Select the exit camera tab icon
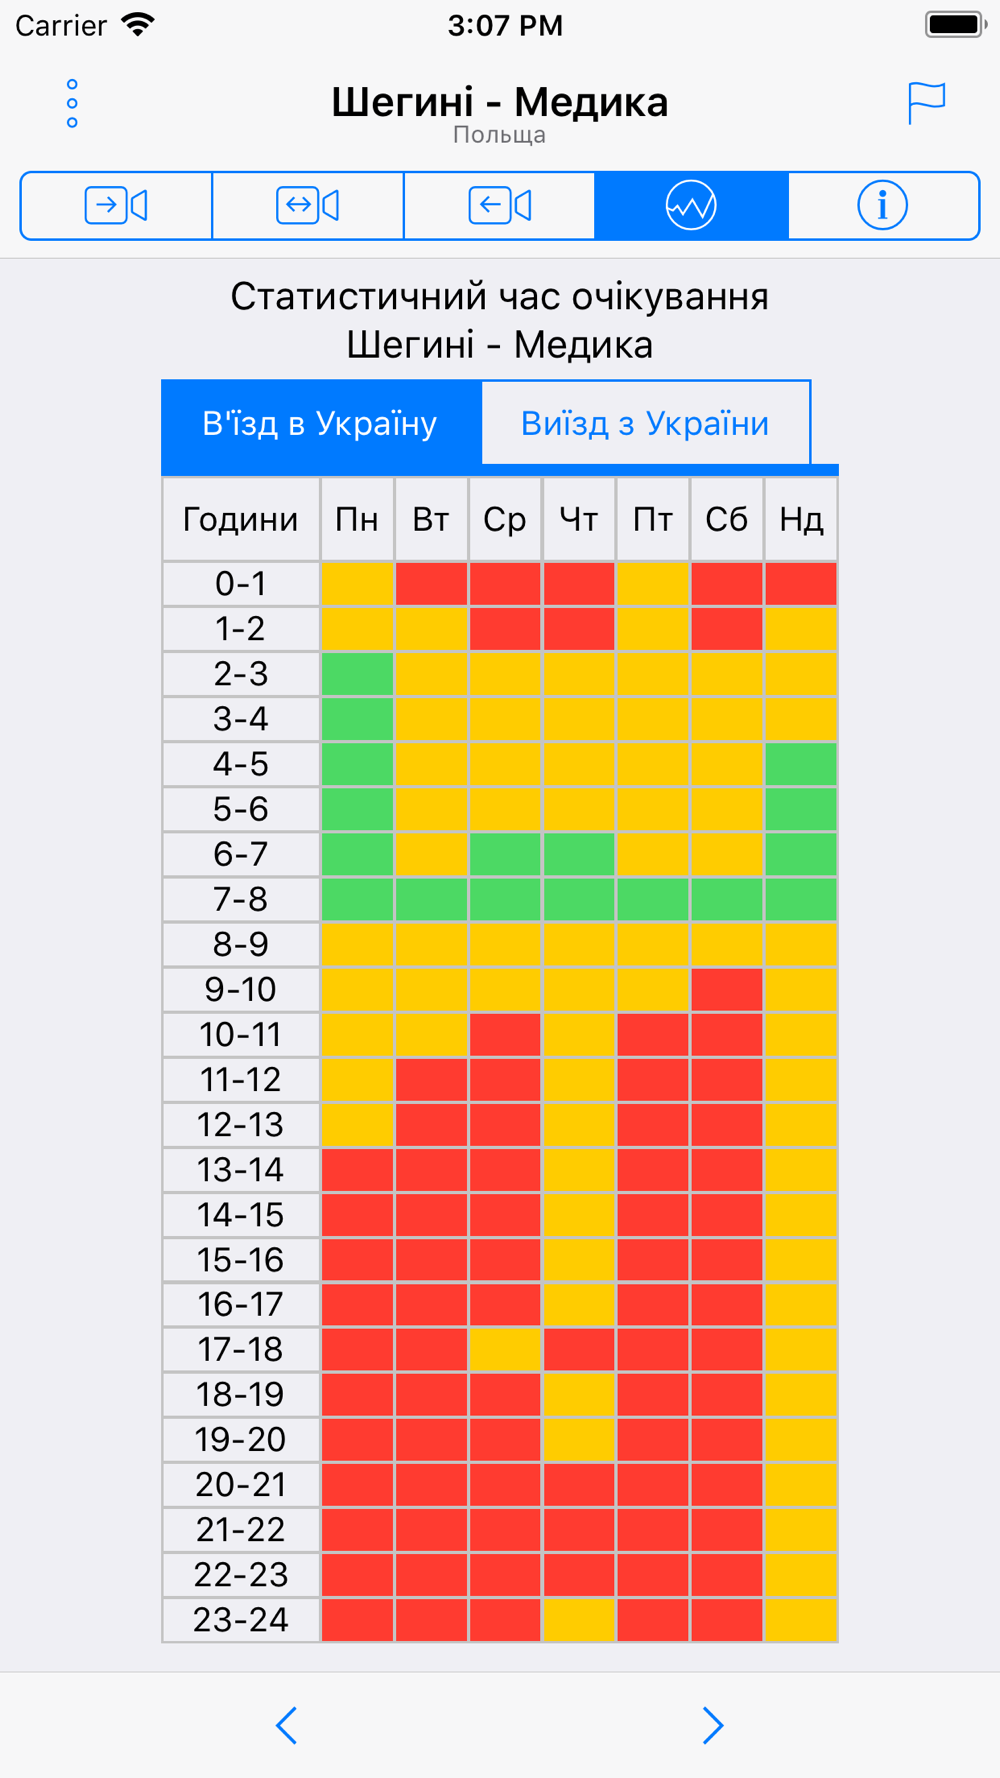 tap(500, 206)
